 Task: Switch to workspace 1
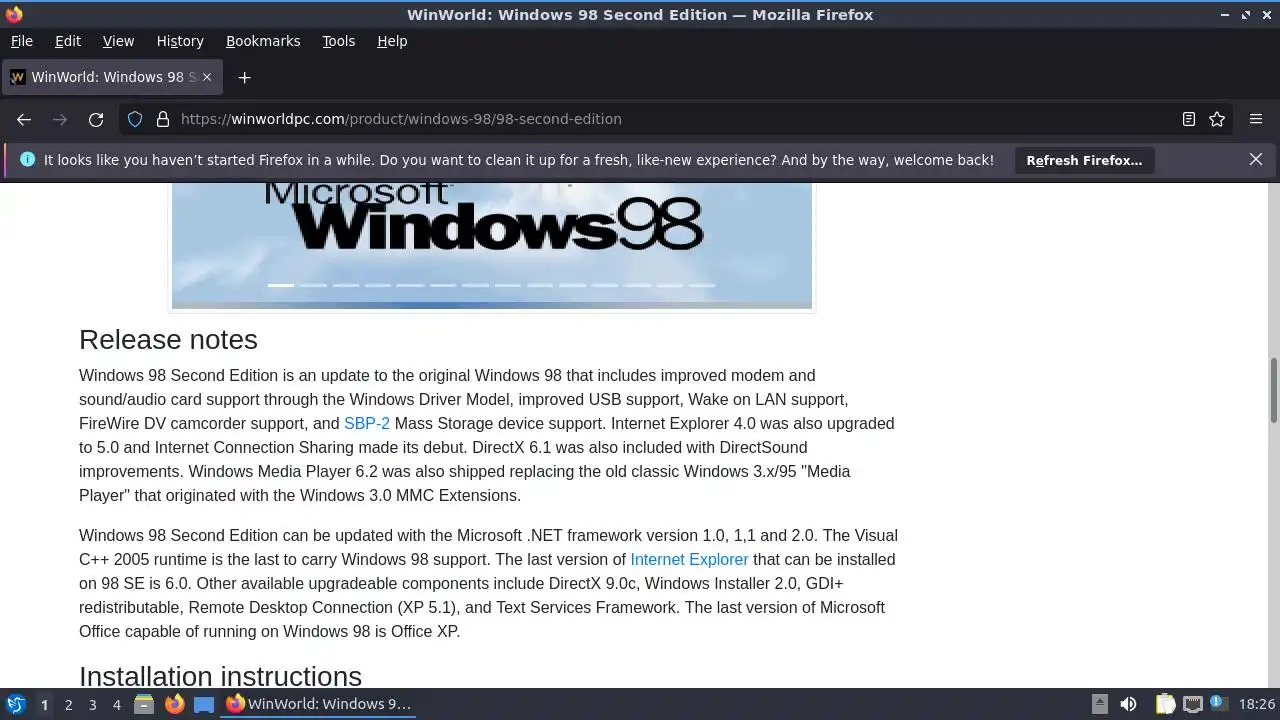[44, 704]
